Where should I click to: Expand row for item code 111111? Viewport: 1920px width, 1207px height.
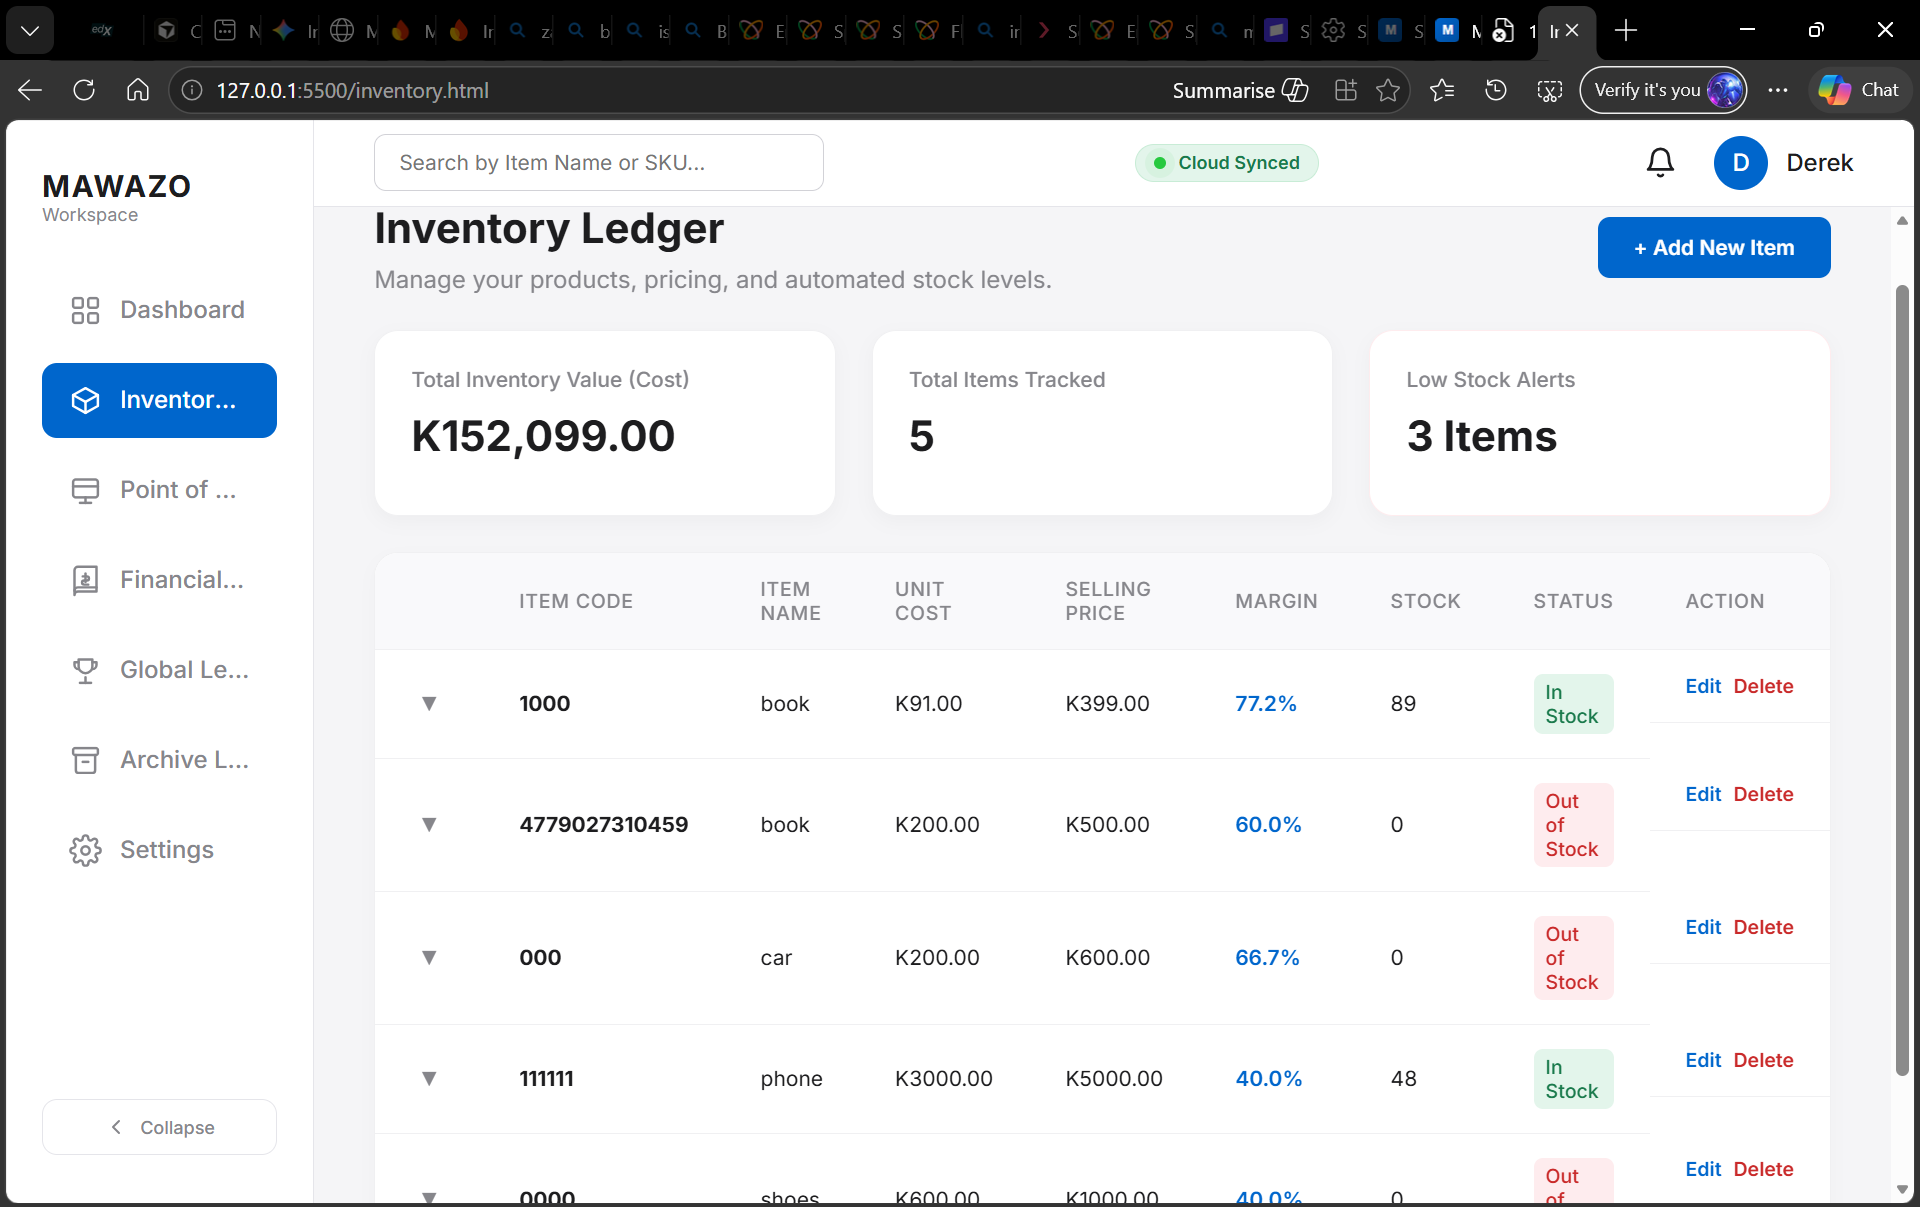point(429,1079)
